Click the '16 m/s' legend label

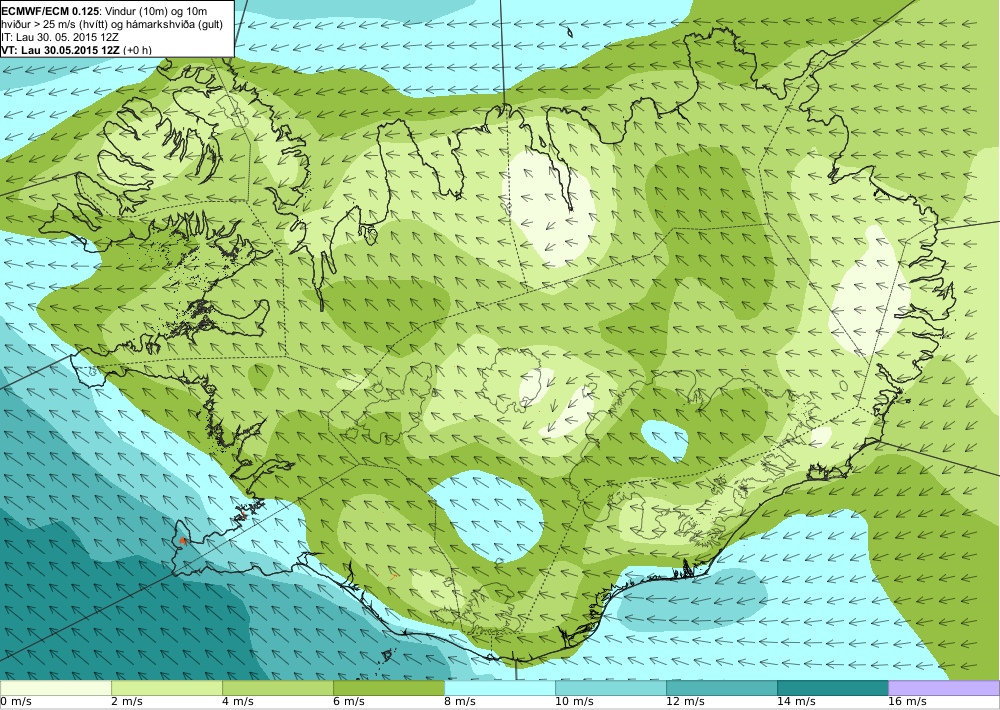(906, 702)
